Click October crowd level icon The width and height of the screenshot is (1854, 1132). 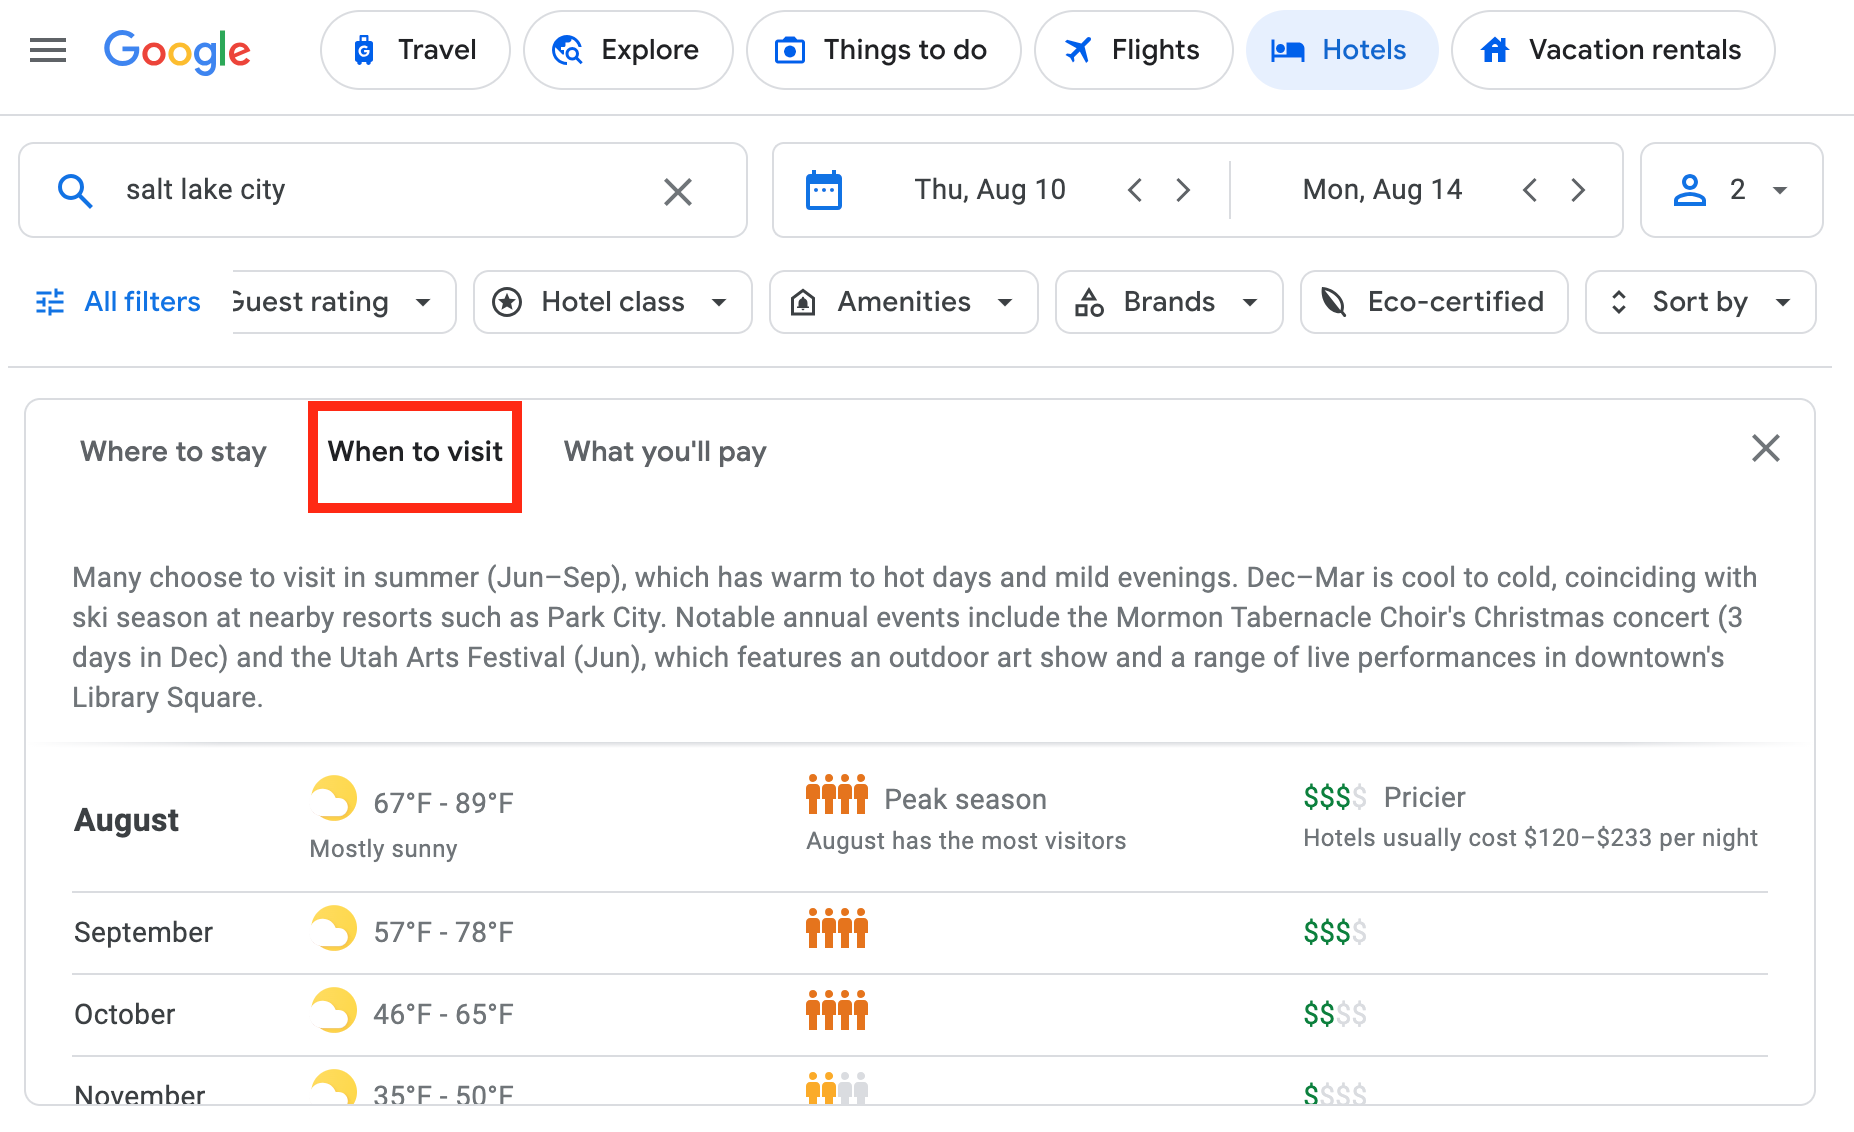tap(837, 1010)
